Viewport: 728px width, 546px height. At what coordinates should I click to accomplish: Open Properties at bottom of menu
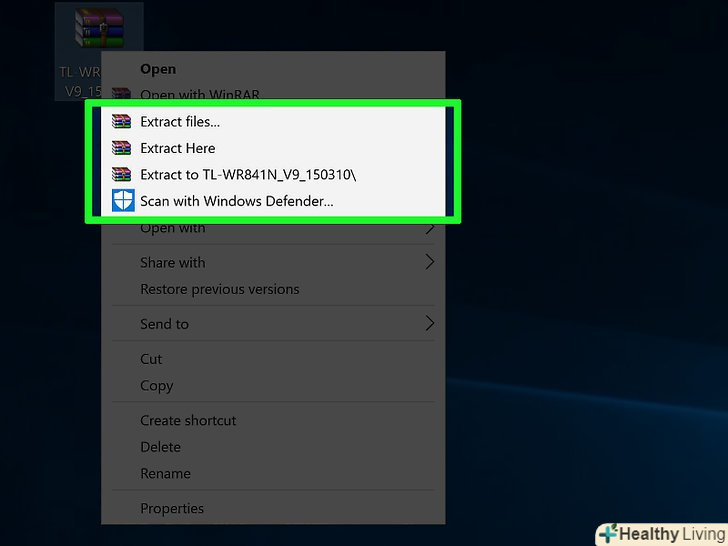click(273, 508)
